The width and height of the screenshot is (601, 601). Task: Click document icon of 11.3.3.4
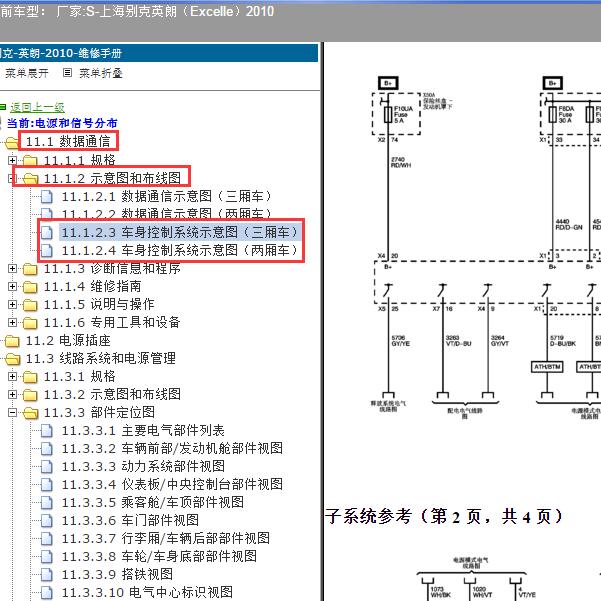46,485
